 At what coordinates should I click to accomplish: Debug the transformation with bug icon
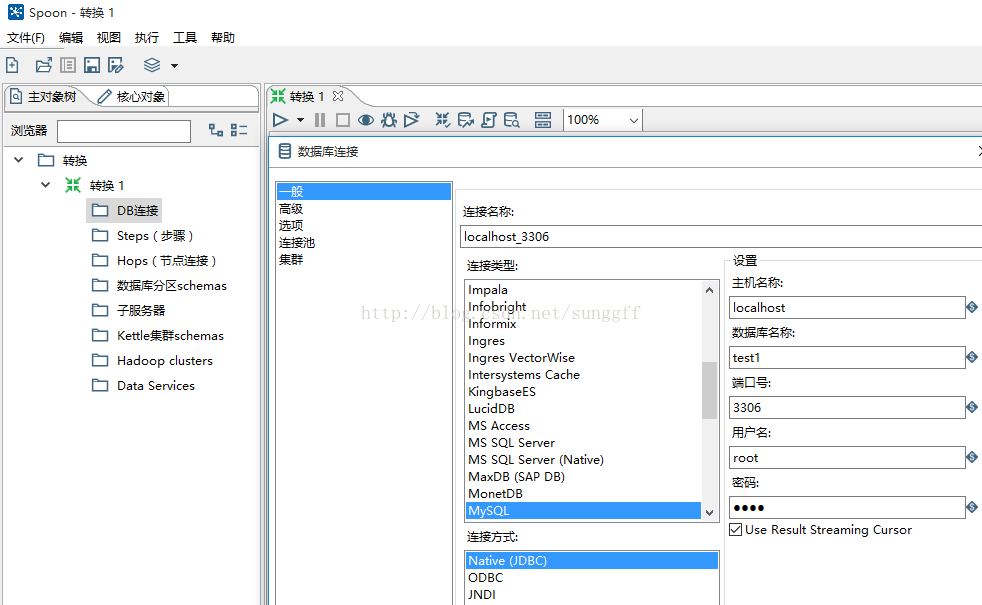(x=389, y=120)
